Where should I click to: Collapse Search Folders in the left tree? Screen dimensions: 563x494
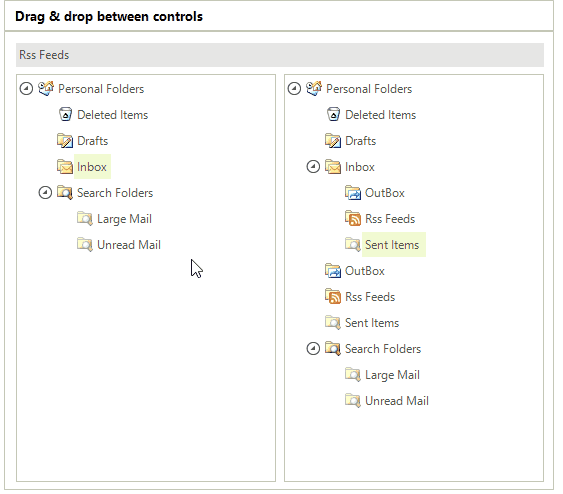(x=45, y=193)
